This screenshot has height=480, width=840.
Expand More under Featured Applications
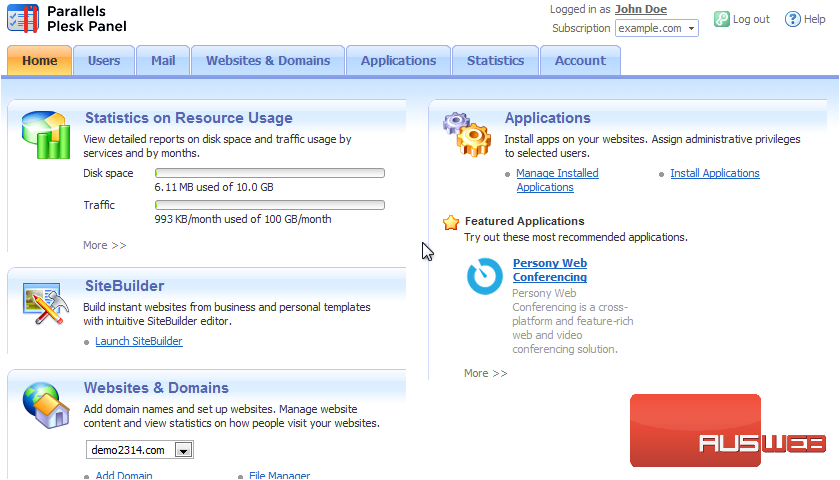(x=485, y=373)
